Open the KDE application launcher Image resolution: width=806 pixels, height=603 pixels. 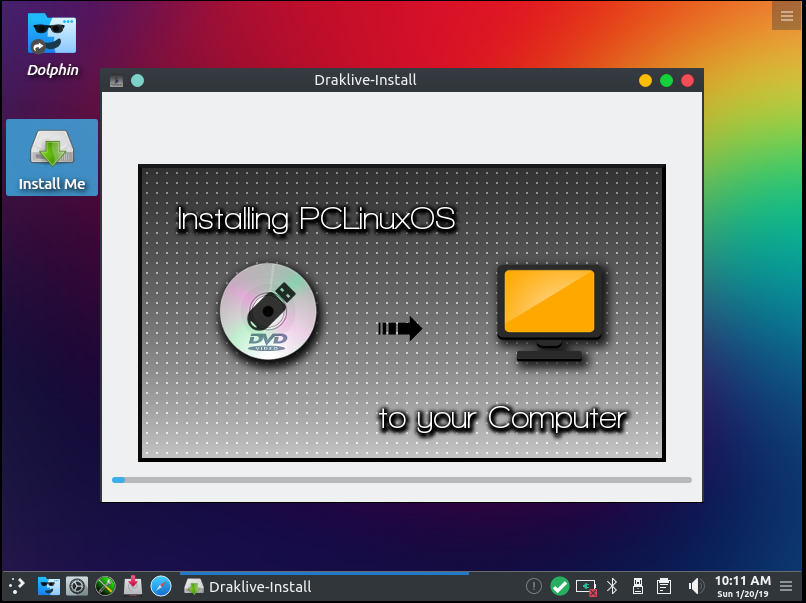click(17, 586)
